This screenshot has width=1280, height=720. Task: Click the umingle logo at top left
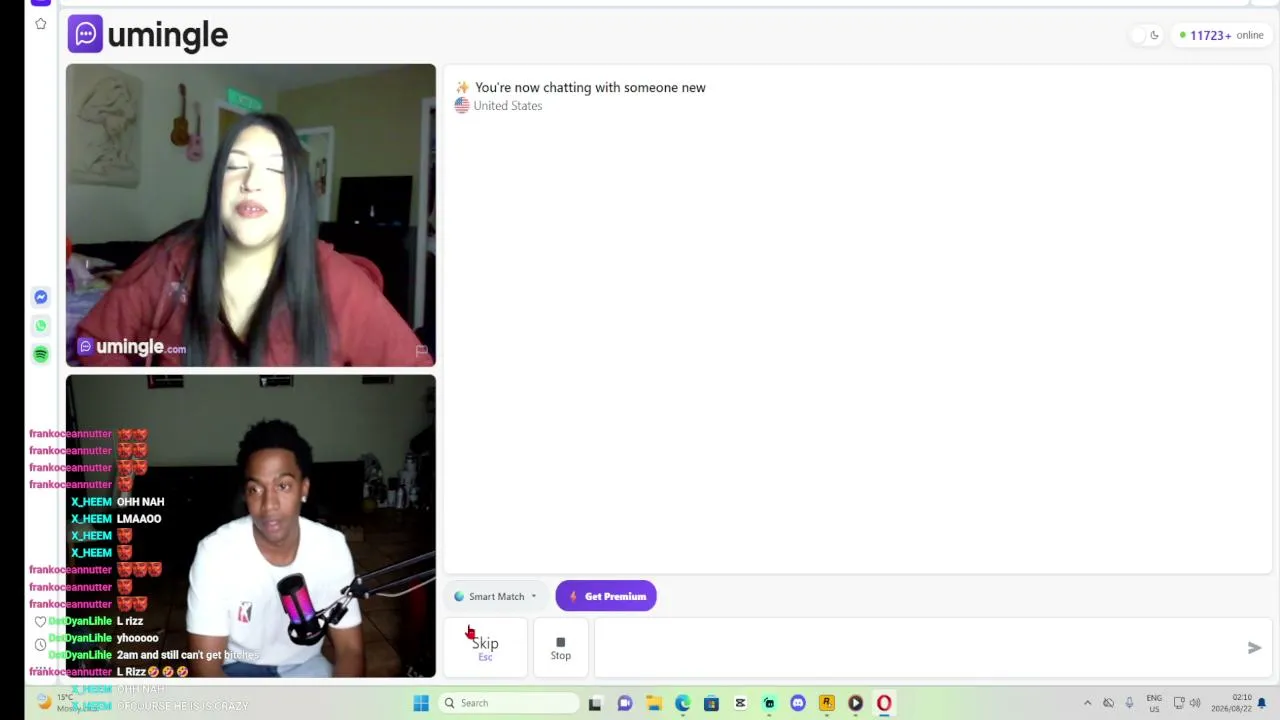pyautogui.click(x=148, y=35)
